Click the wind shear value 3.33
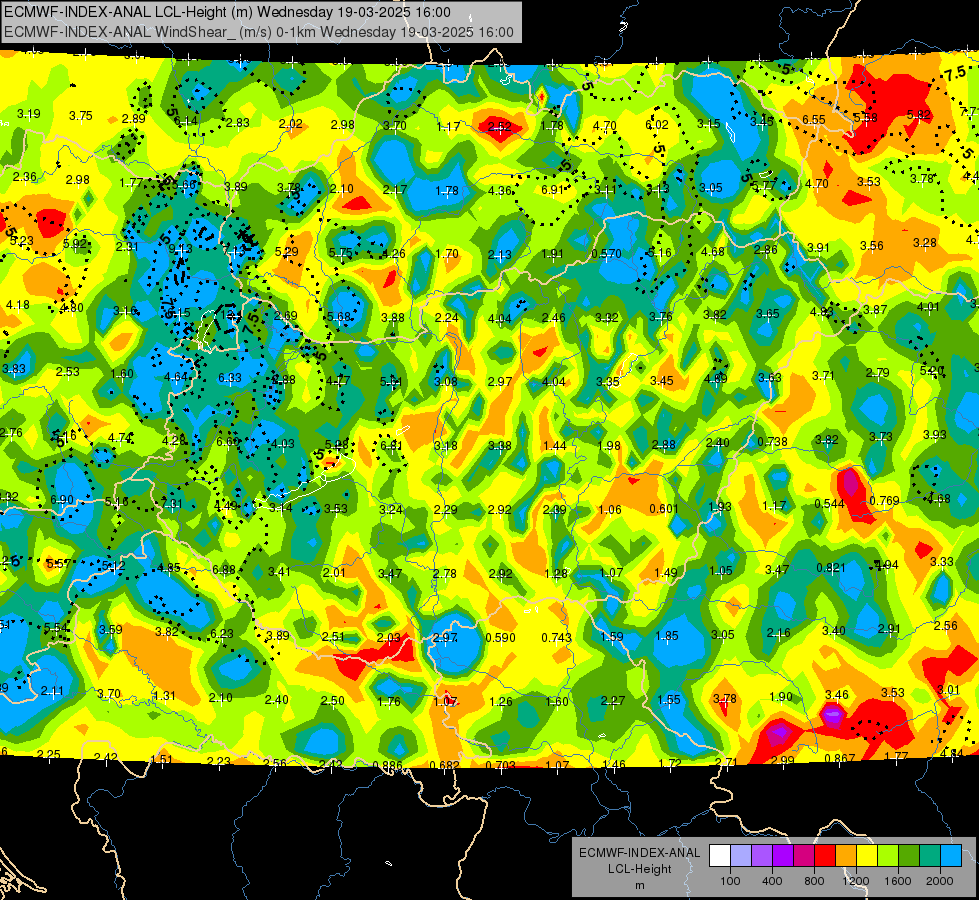 point(942,561)
